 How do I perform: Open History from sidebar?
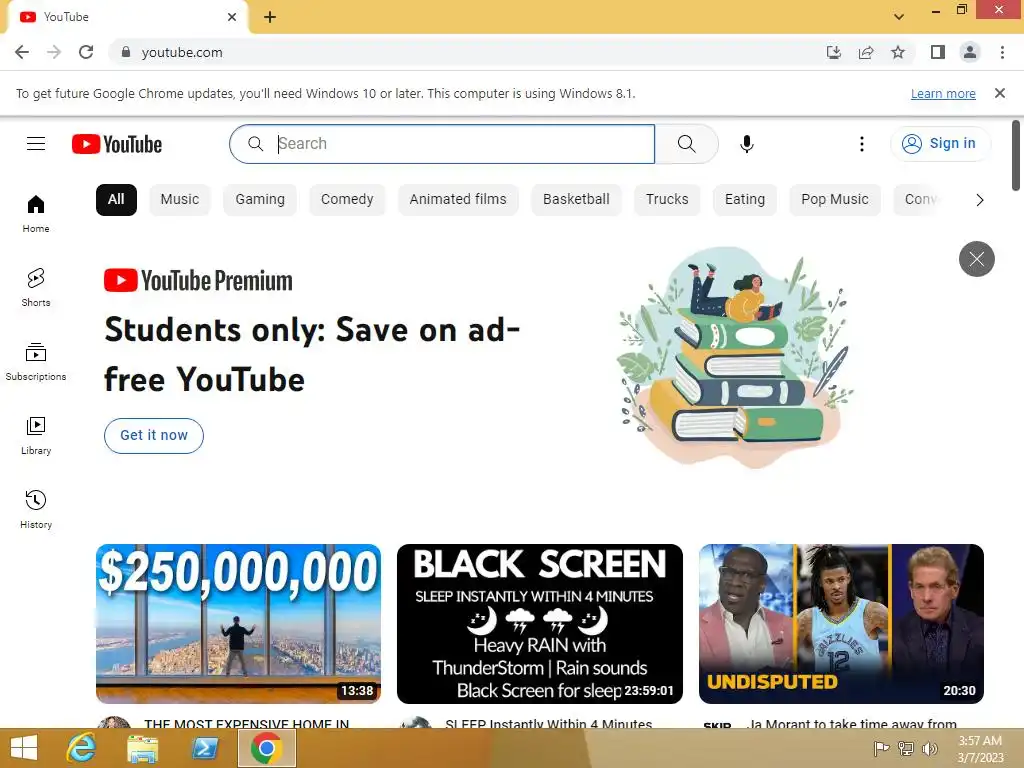click(x=36, y=509)
